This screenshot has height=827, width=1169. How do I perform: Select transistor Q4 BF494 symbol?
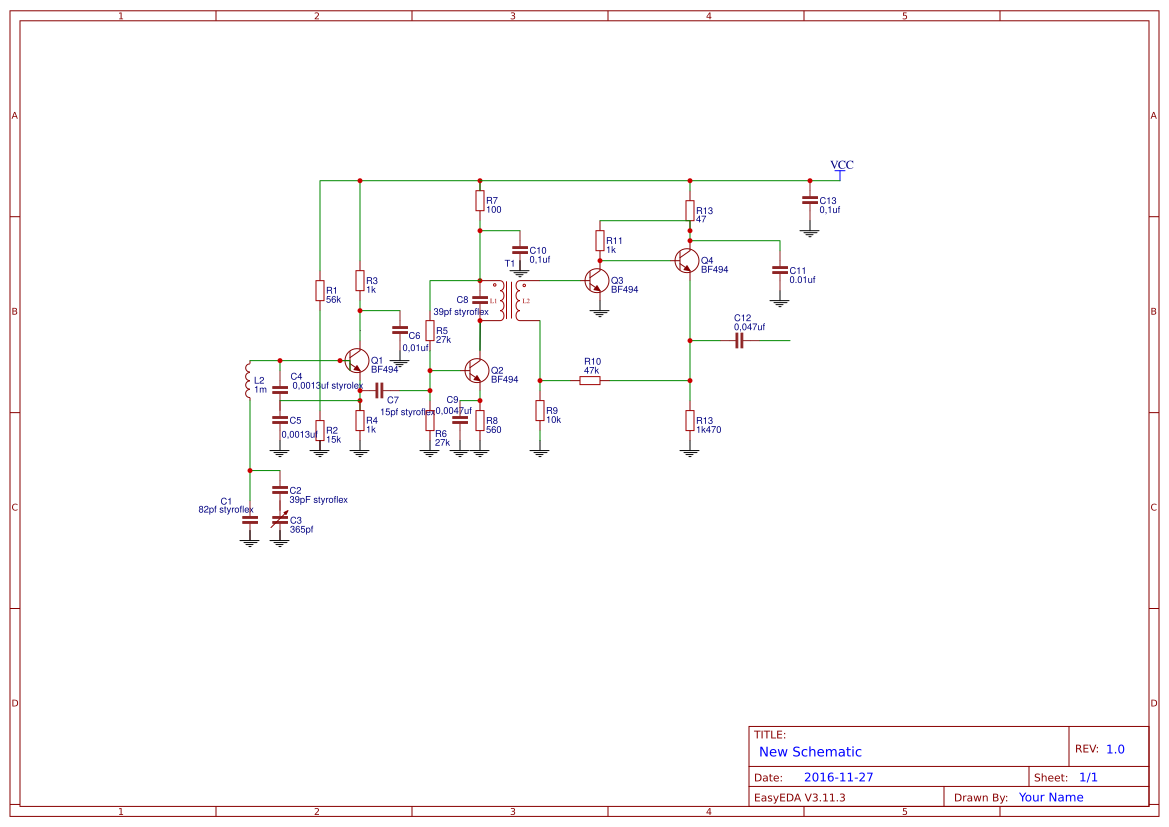[x=687, y=261]
